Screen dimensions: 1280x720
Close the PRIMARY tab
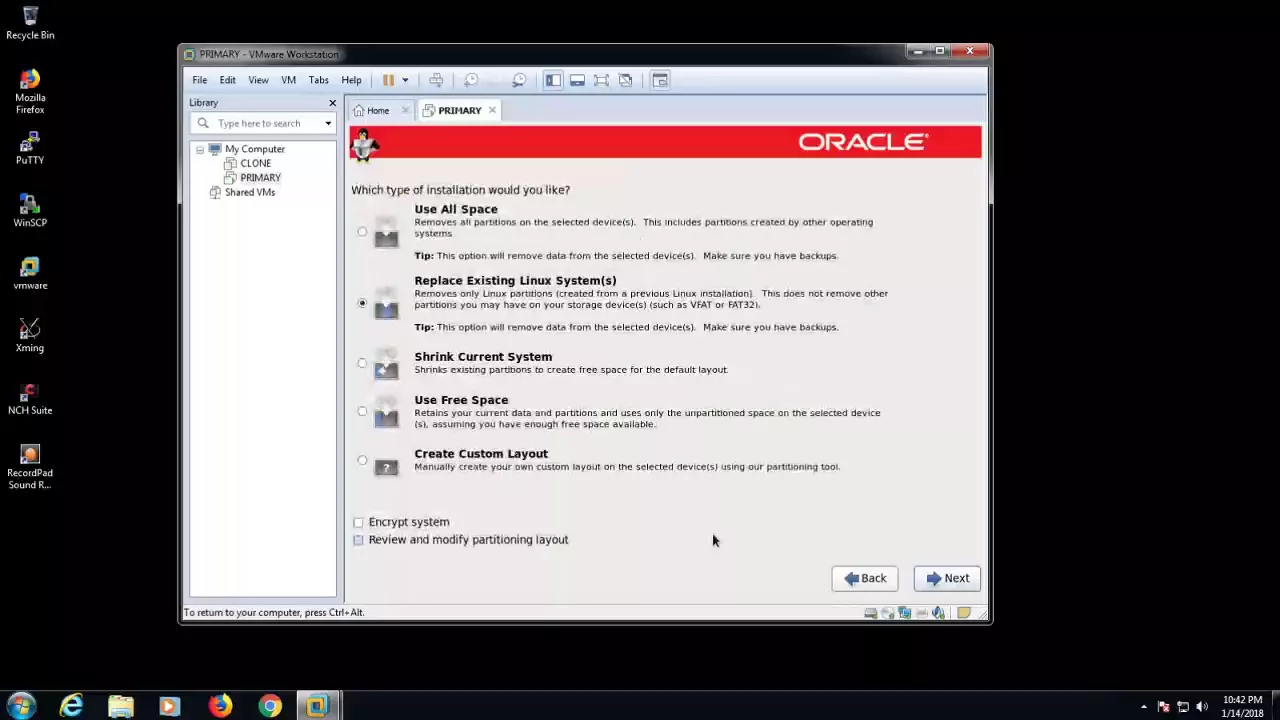tap(492, 110)
